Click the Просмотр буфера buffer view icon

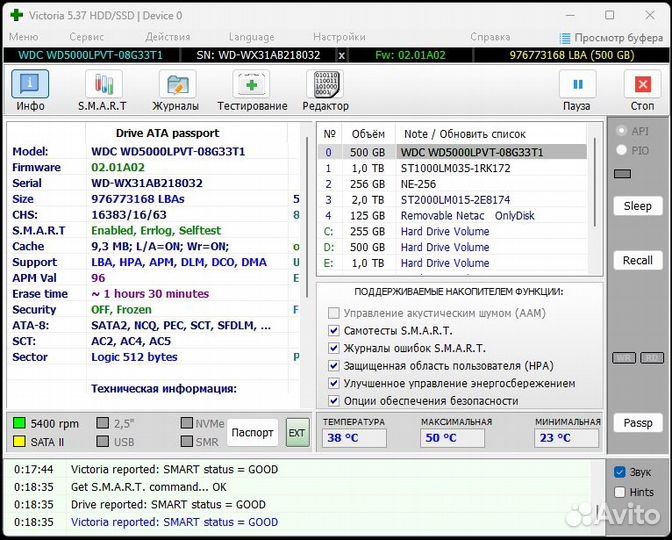click(x=565, y=38)
